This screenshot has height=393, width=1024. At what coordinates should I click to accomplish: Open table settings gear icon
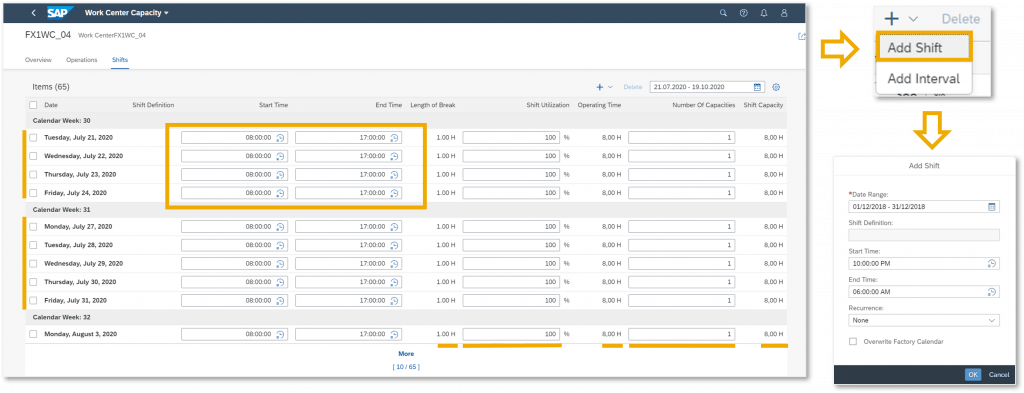776,87
